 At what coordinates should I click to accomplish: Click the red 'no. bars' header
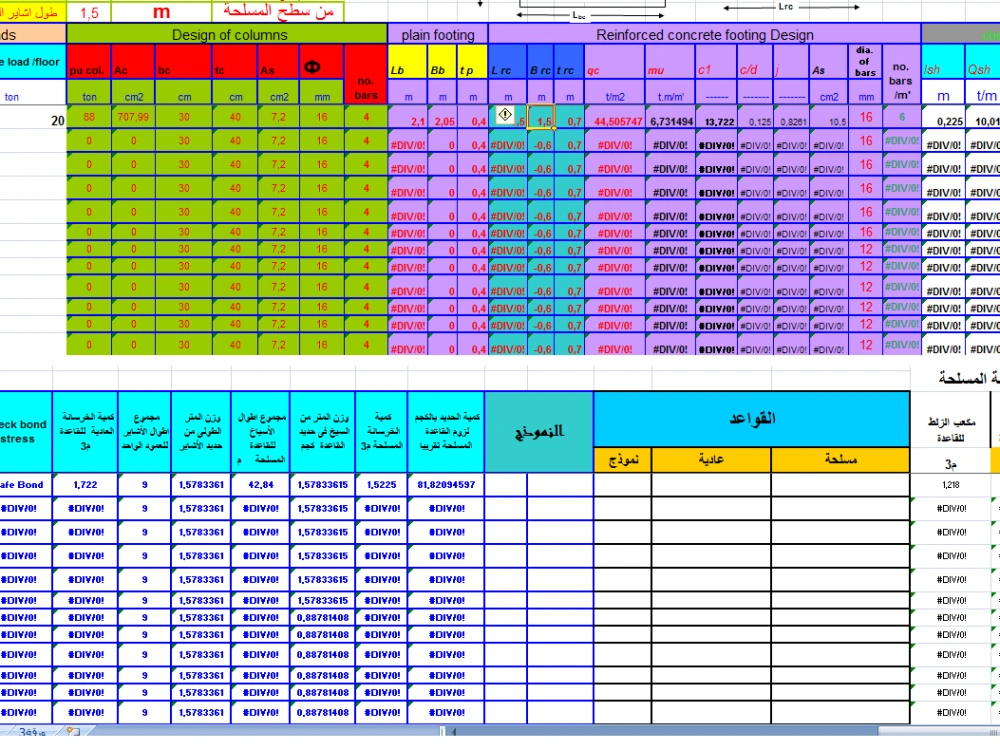(x=365, y=74)
